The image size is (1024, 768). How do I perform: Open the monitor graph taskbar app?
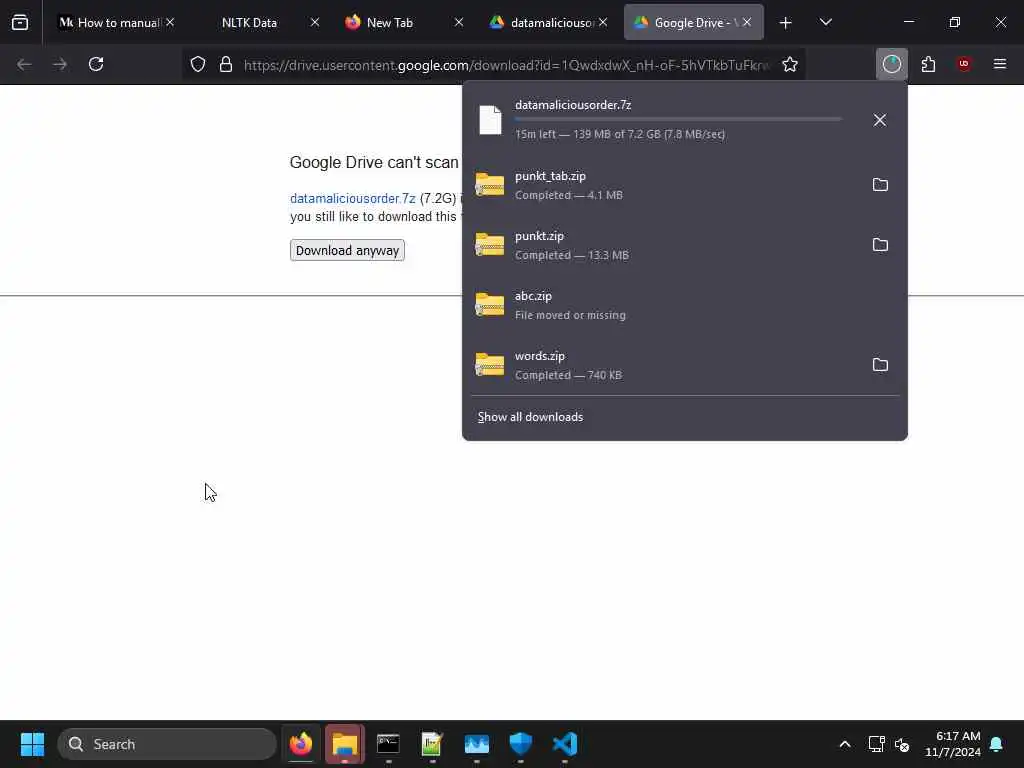coord(477,744)
